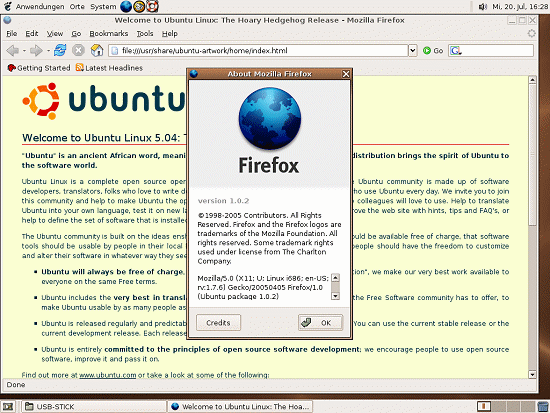Click the Firefox globe logo in dialog
Image resolution: width=550 pixels, height=413 pixels.
(269, 118)
